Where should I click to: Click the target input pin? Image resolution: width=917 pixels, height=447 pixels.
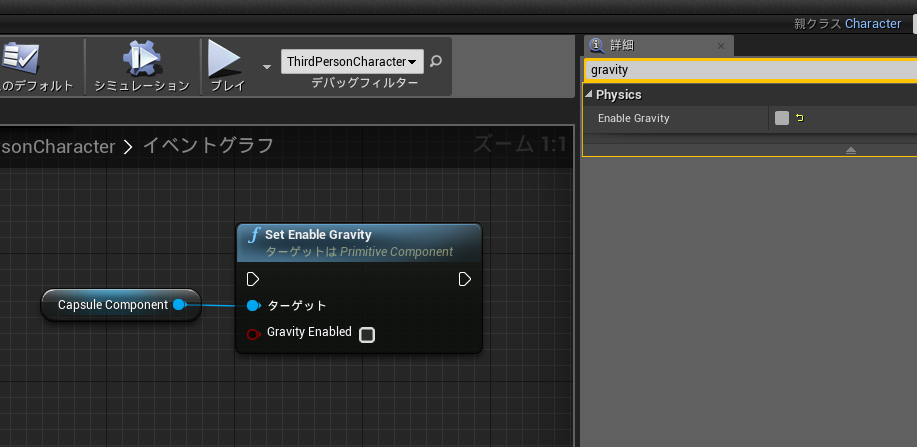253,305
